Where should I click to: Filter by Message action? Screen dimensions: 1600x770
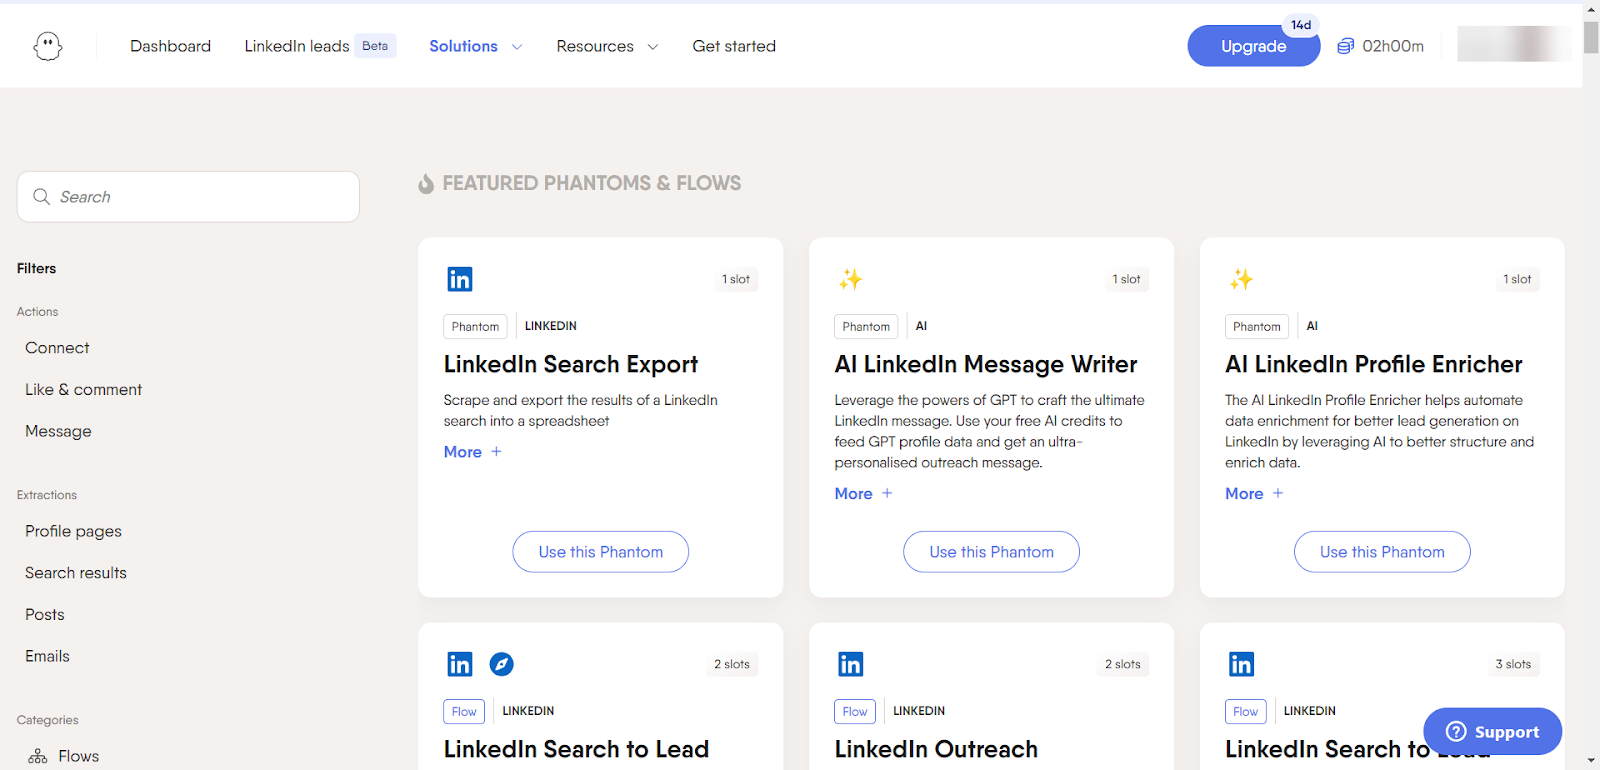[x=58, y=431]
